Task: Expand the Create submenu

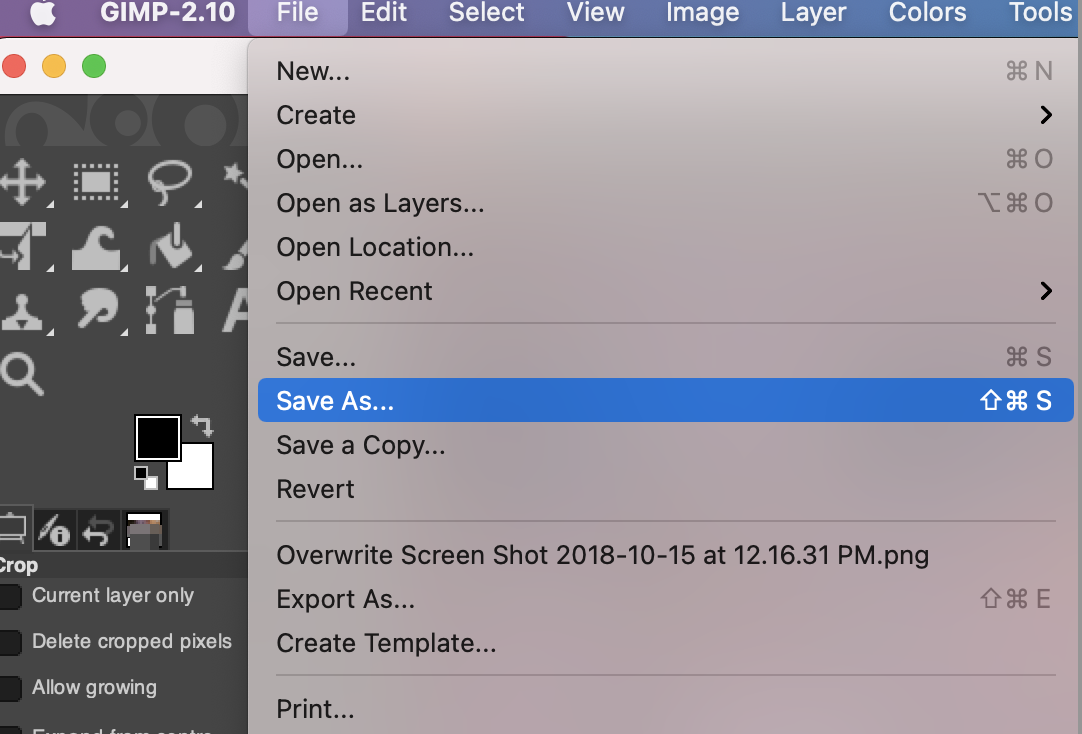Action: pos(665,115)
